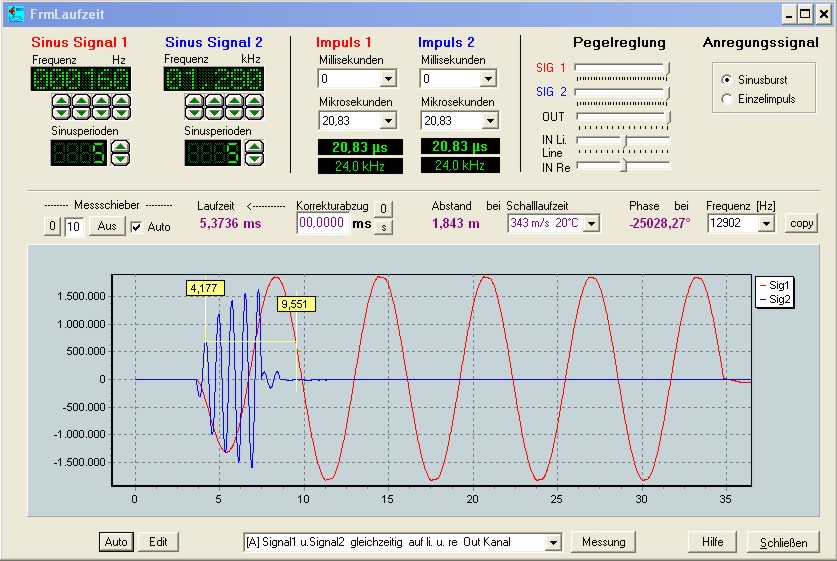Click the Messschieber '0' button

(x=54, y=227)
